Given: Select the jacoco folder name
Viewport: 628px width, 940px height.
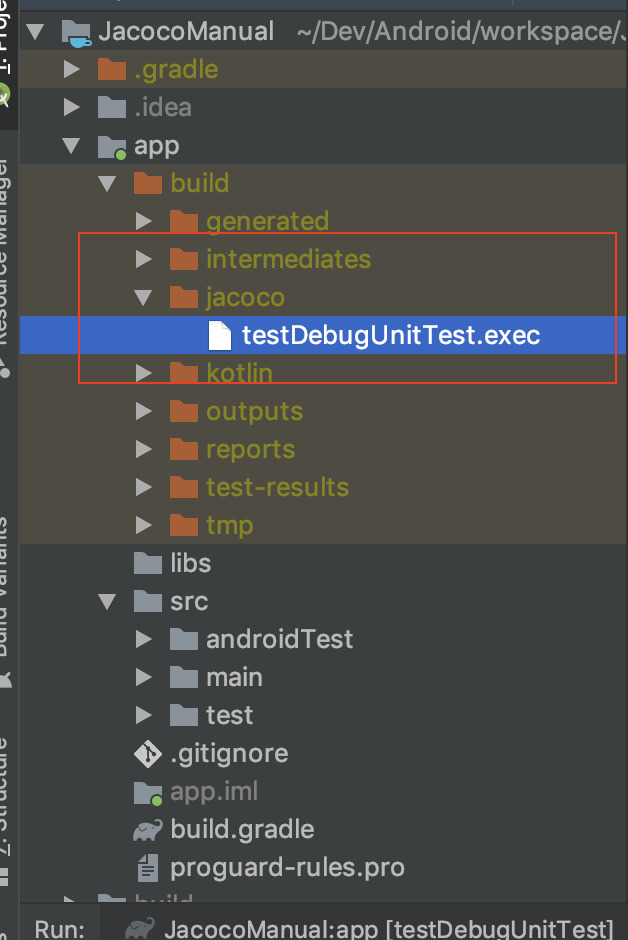Looking at the screenshot, I should 246,297.
